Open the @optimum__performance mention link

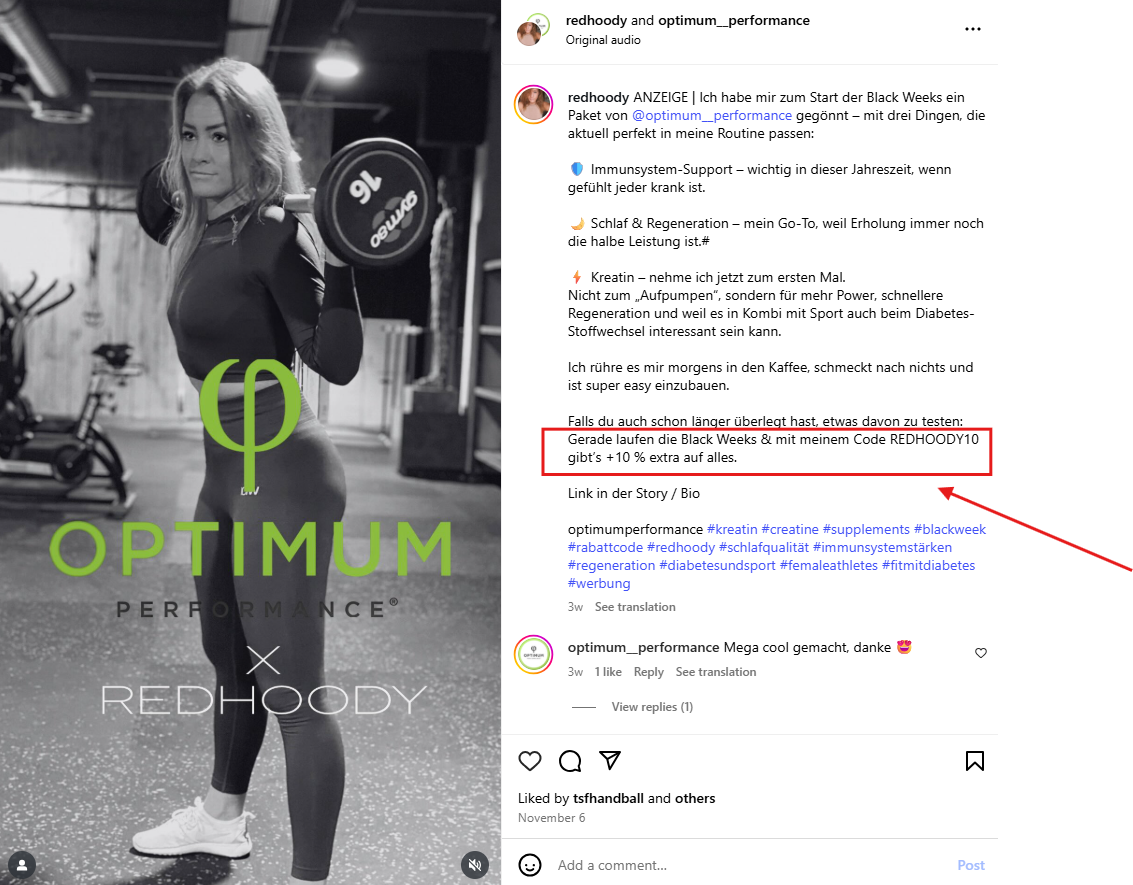pos(712,116)
